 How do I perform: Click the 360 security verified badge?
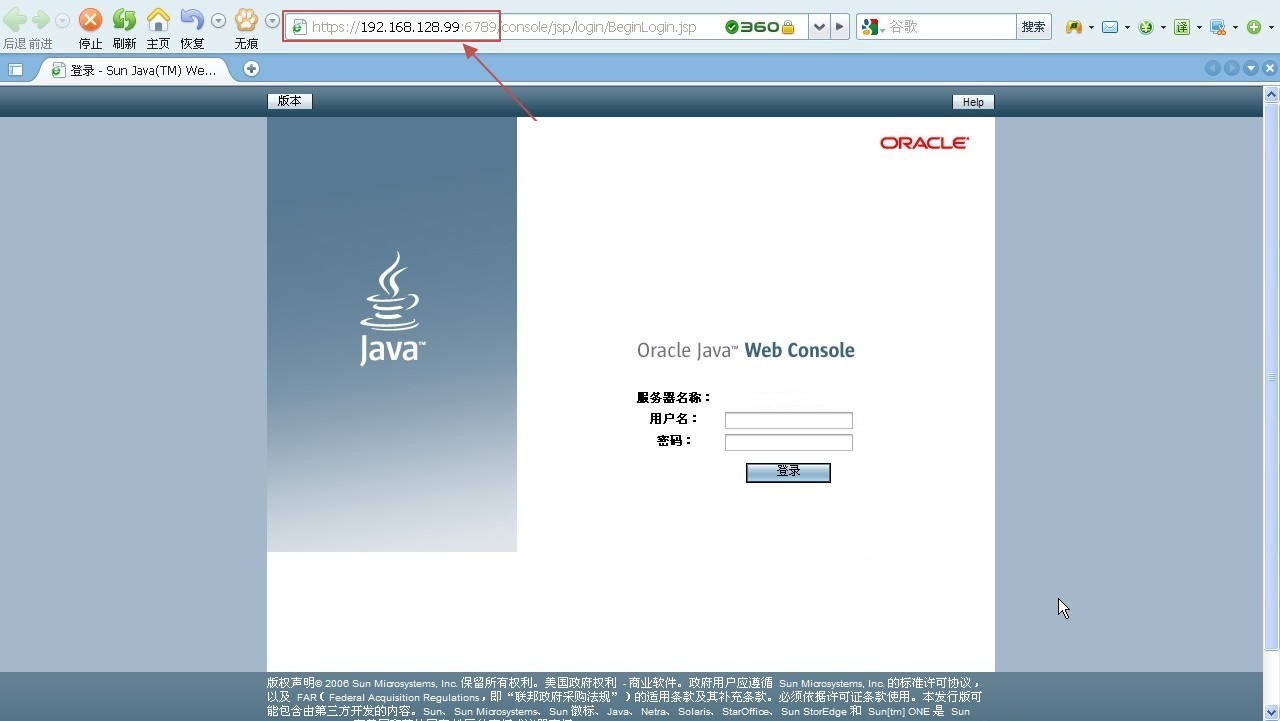point(752,27)
